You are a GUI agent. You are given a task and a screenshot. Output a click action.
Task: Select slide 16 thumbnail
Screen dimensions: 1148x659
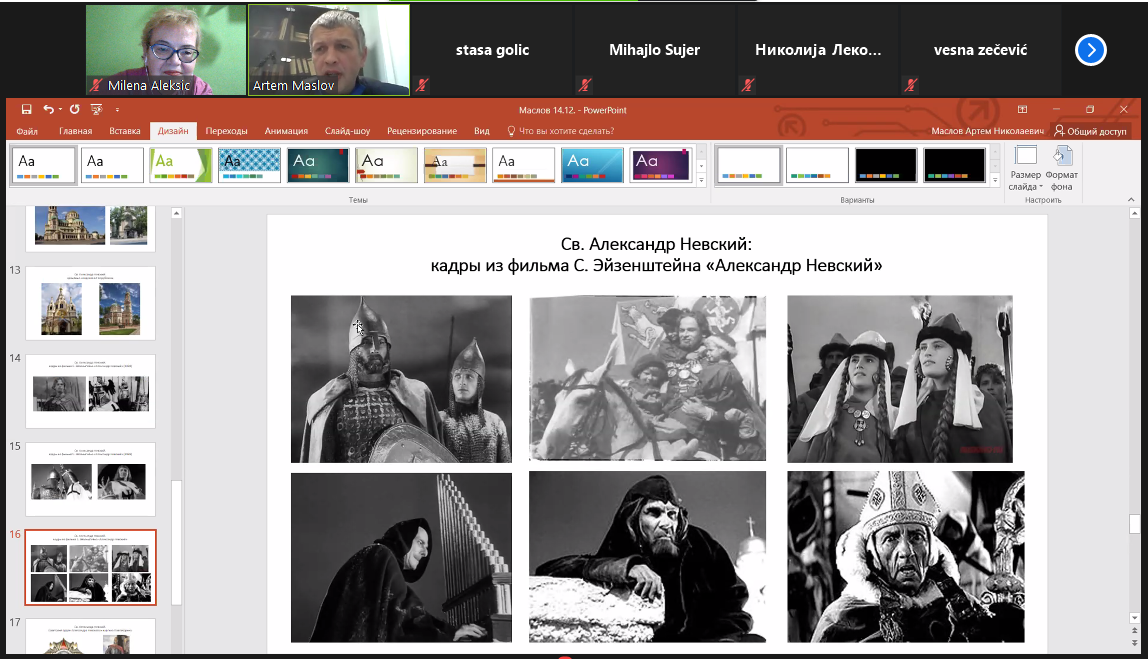coord(91,567)
